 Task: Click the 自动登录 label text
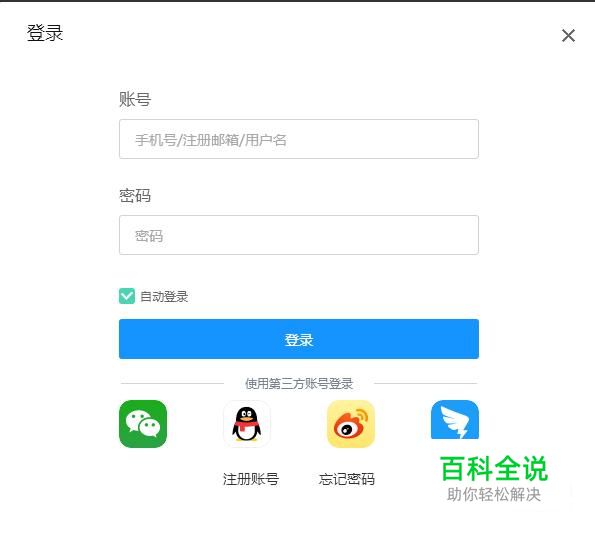click(164, 296)
